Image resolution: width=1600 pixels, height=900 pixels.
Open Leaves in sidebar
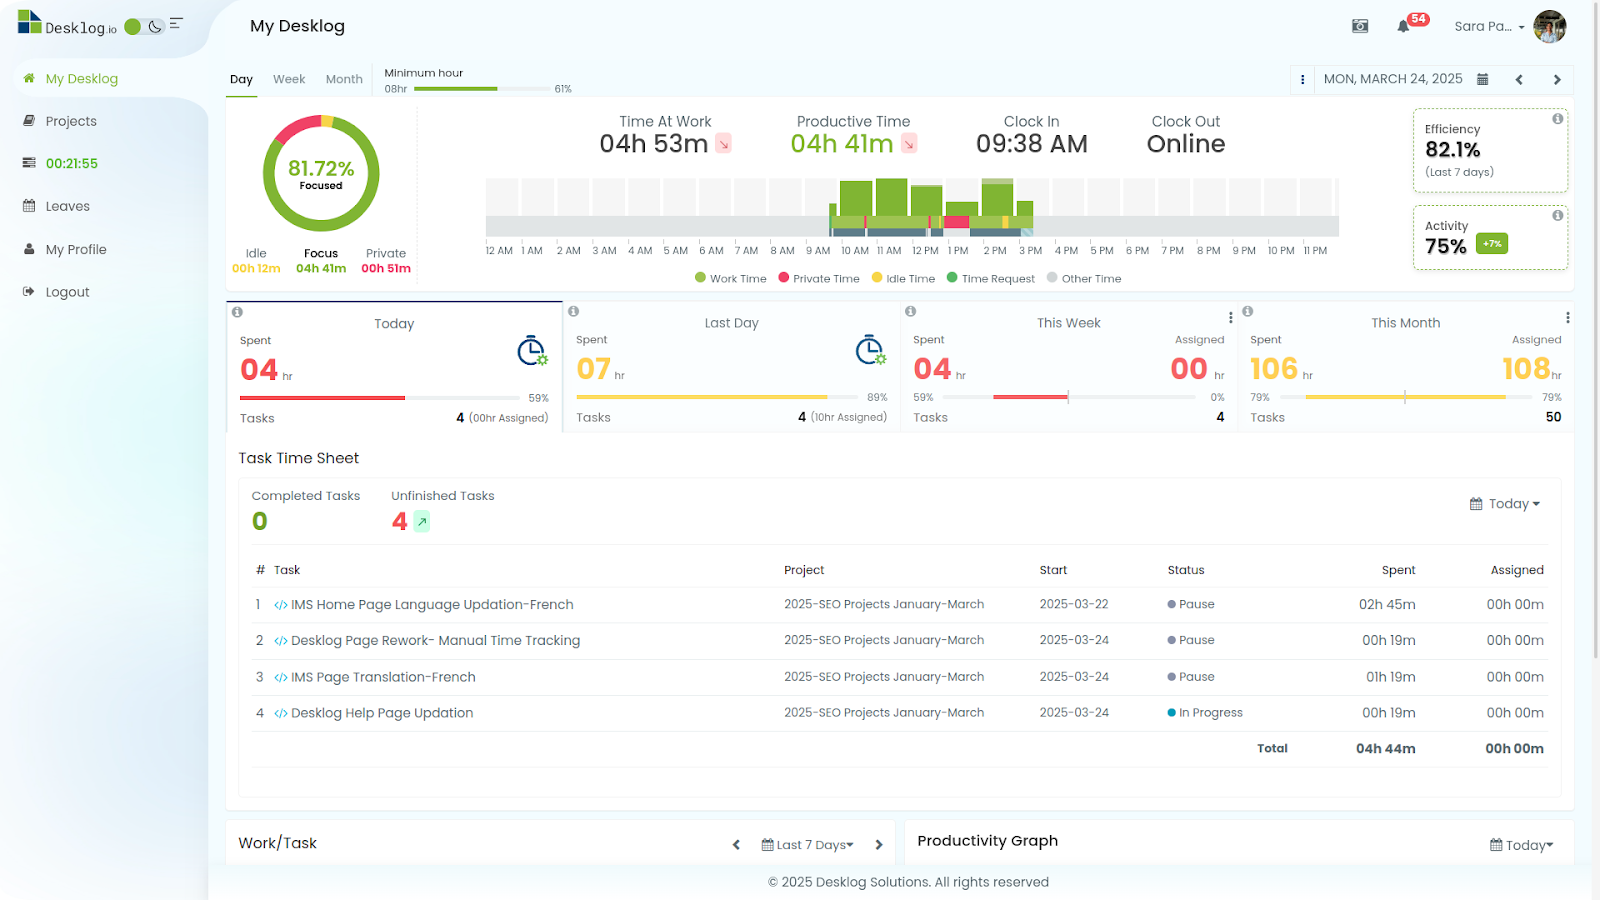(67, 206)
